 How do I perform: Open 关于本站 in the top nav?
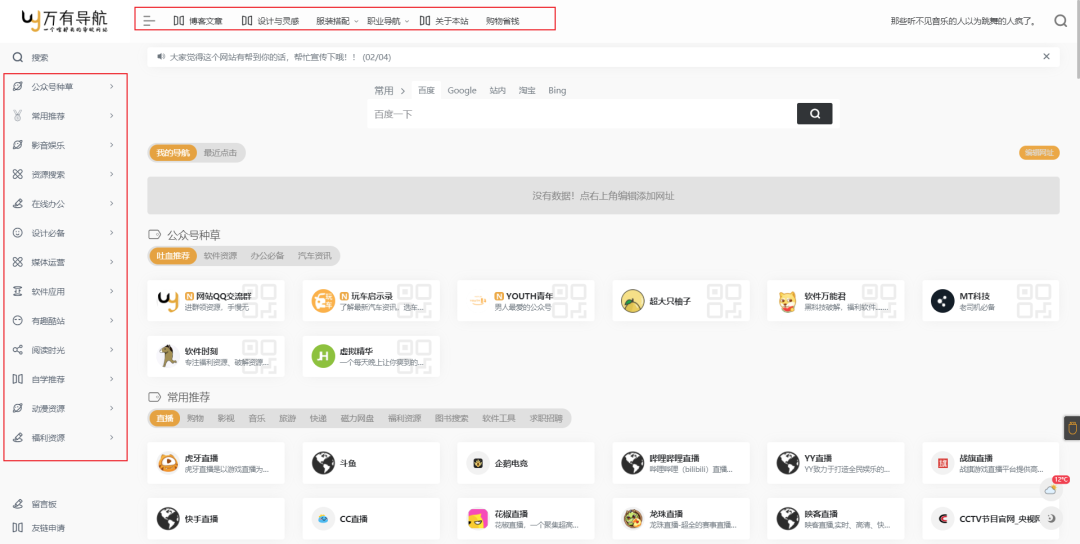(444, 21)
